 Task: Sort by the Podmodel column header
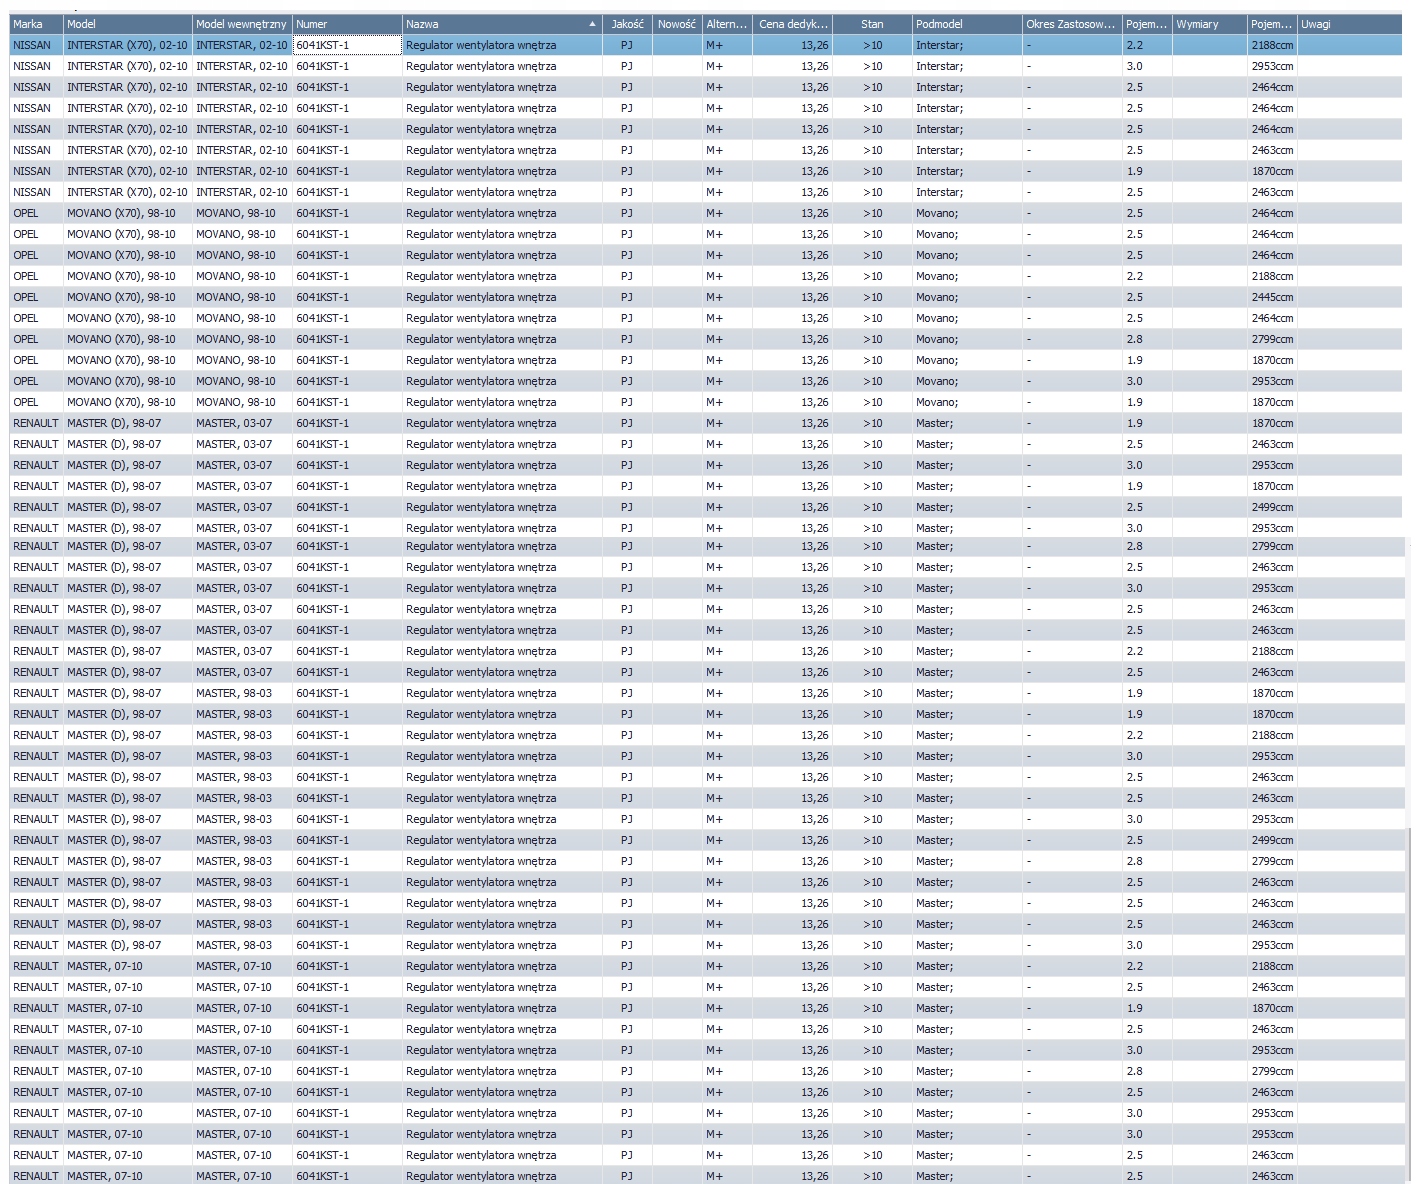pyautogui.click(x=967, y=24)
